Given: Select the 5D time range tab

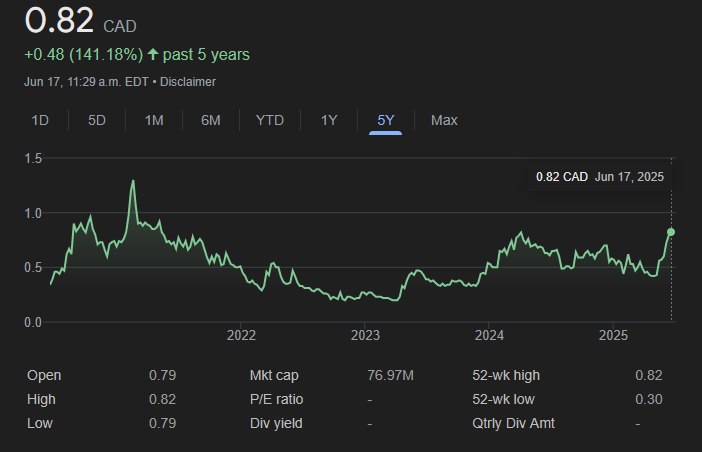Looking at the screenshot, I should tap(97, 120).
